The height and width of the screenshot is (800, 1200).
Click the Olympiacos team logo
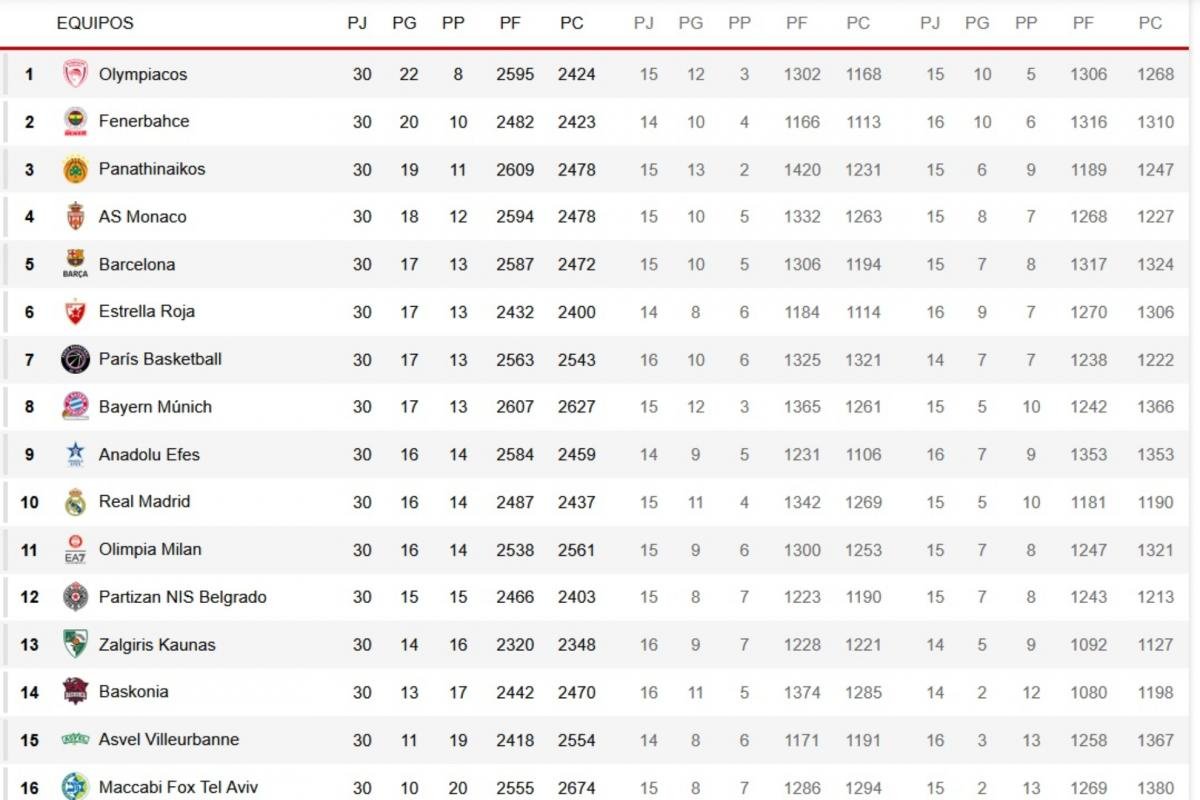(x=75, y=74)
